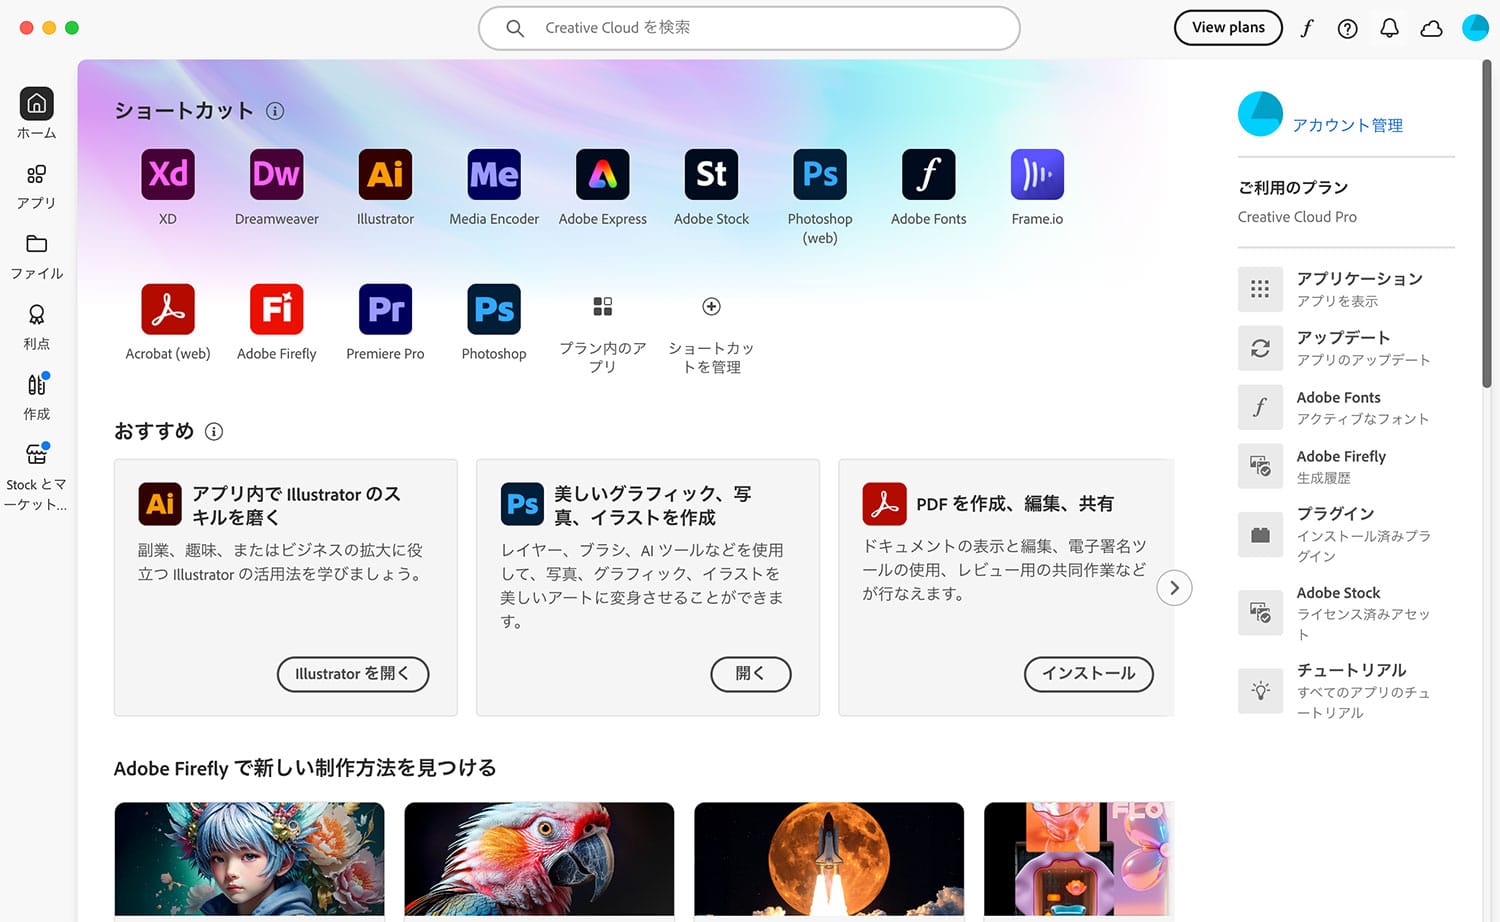Open Photoshop from the shortcuts row
This screenshot has width=1500, height=922.
coord(493,310)
